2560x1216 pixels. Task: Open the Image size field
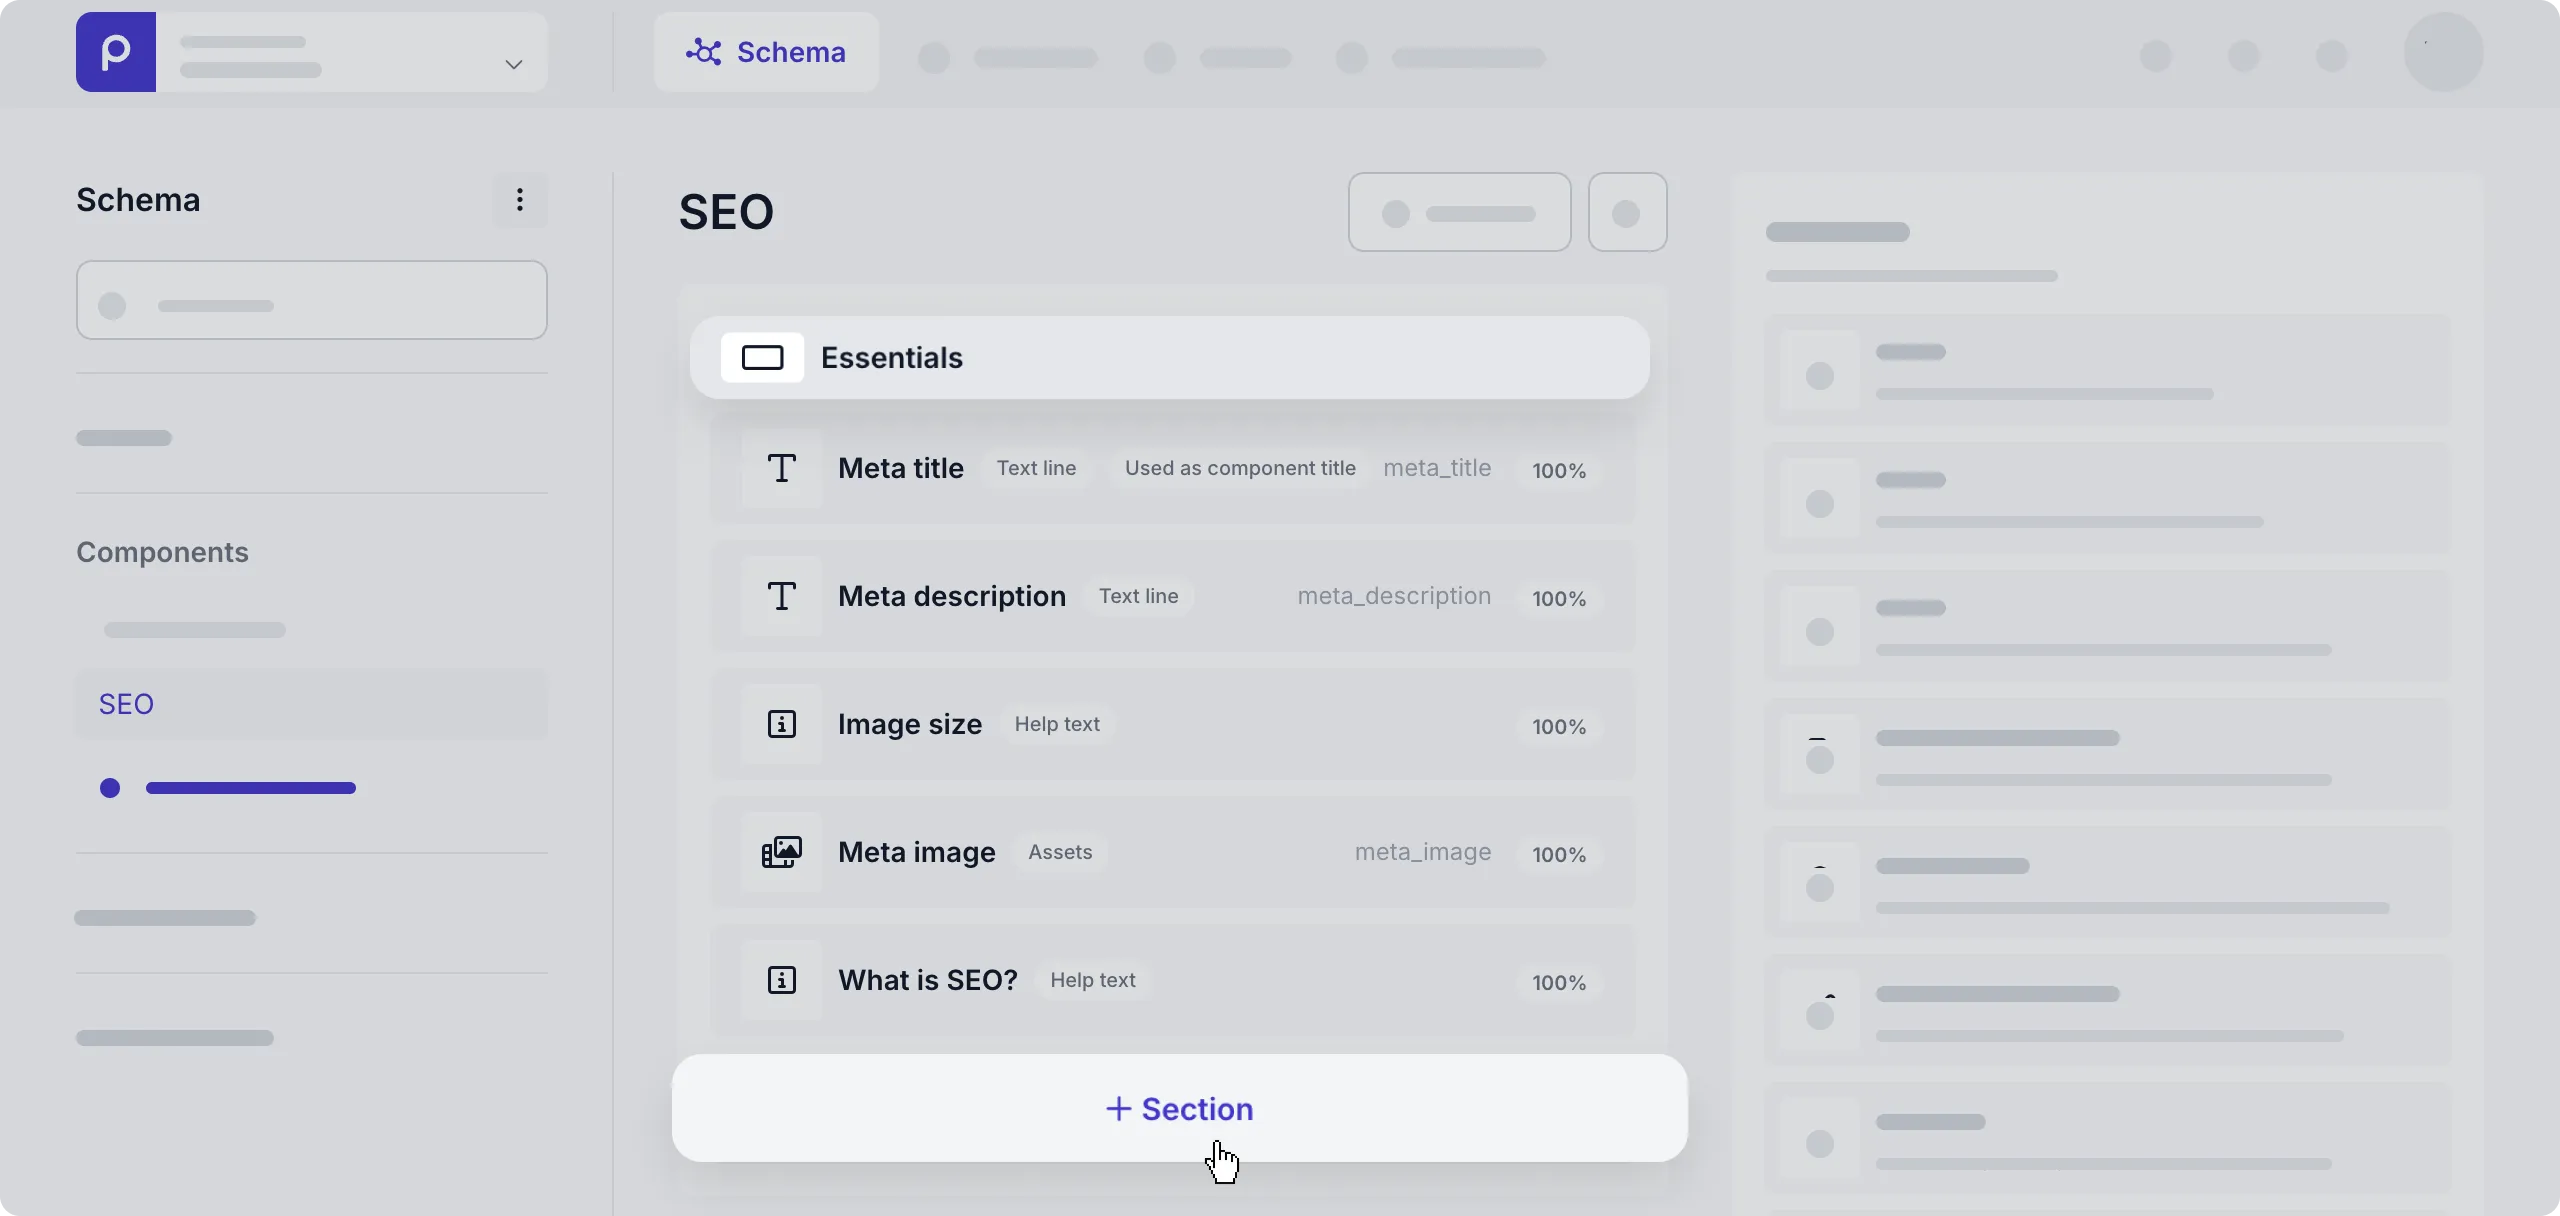[1173, 724]
